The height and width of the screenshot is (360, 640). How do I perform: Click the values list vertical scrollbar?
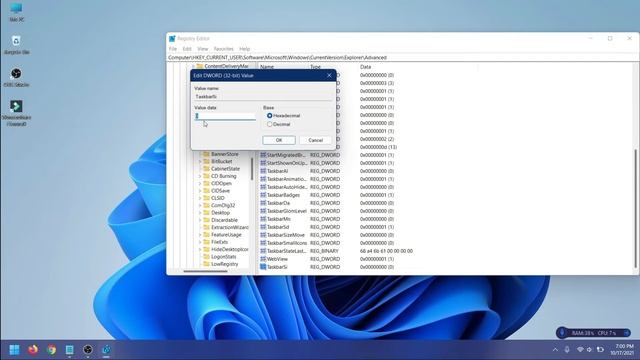point(635,208)
